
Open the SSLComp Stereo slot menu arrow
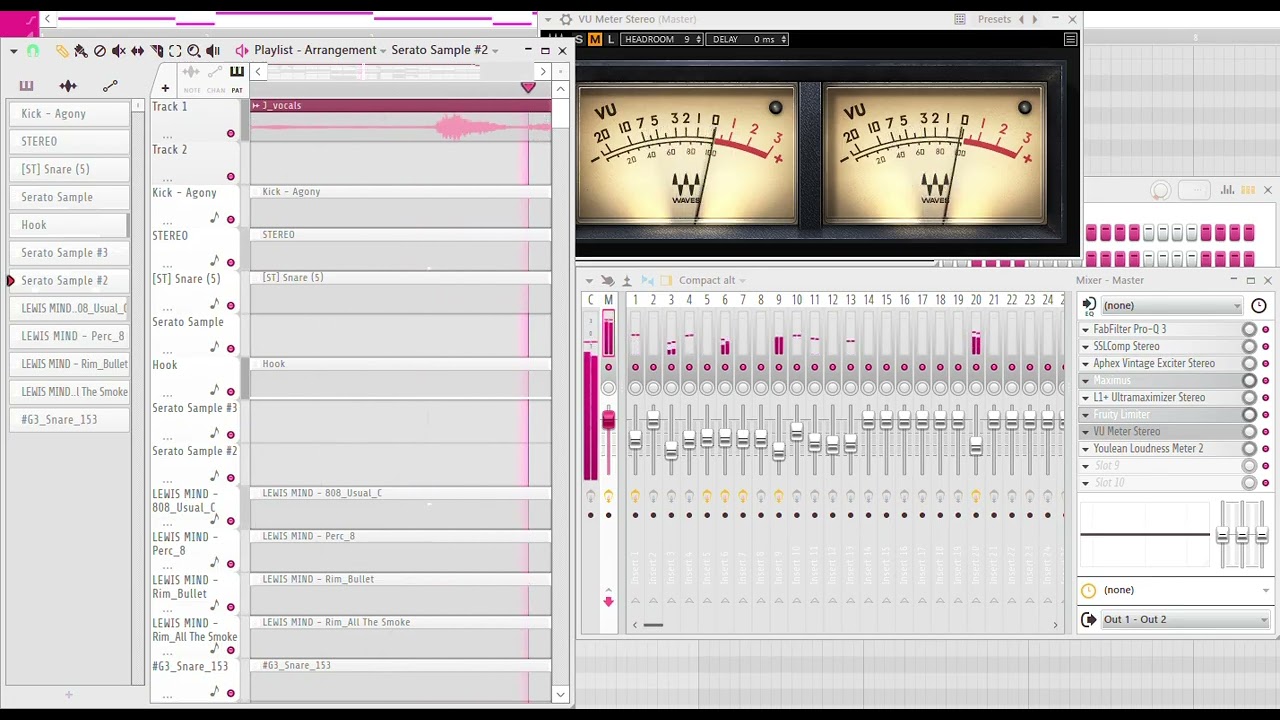click(1086, 346)
